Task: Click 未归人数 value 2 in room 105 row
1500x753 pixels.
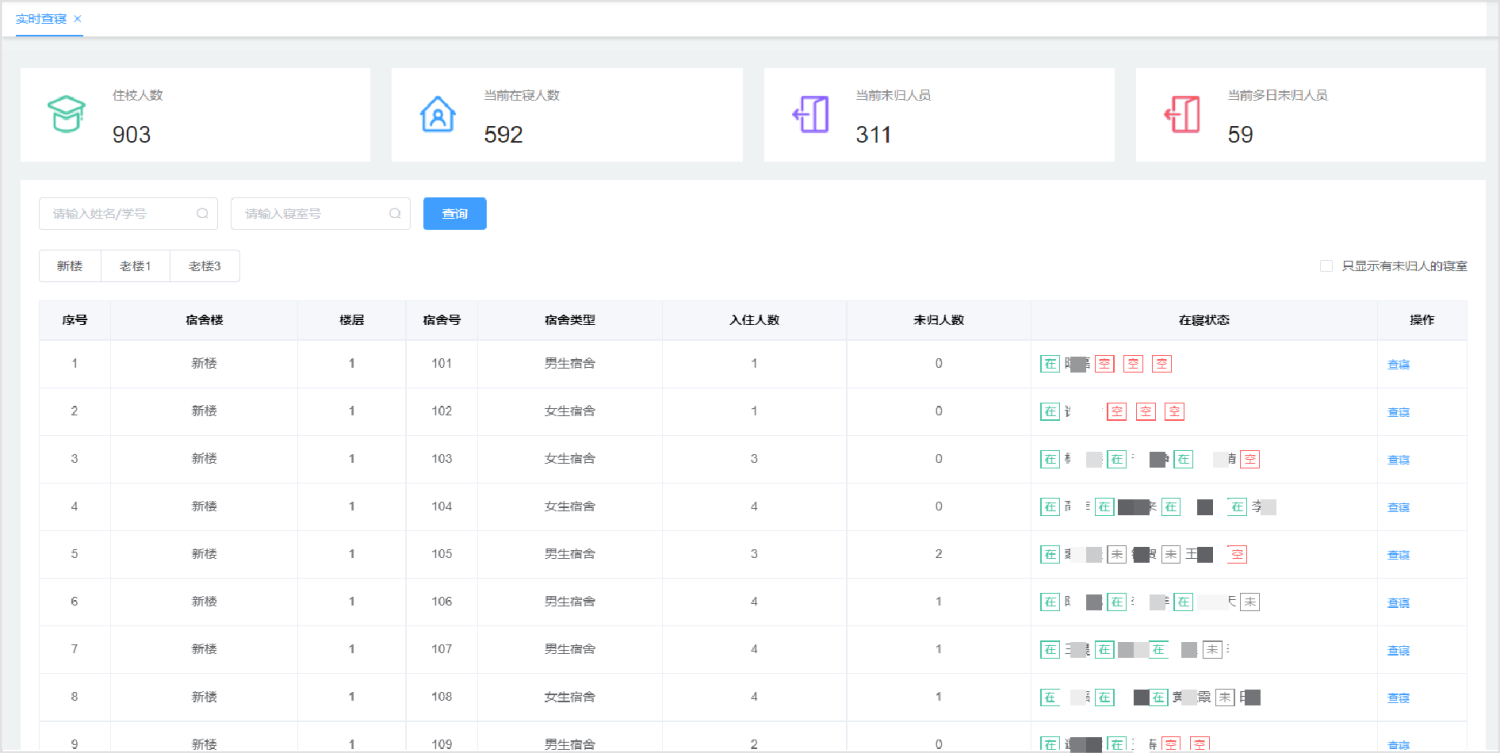Action: [x=939, y=554]
